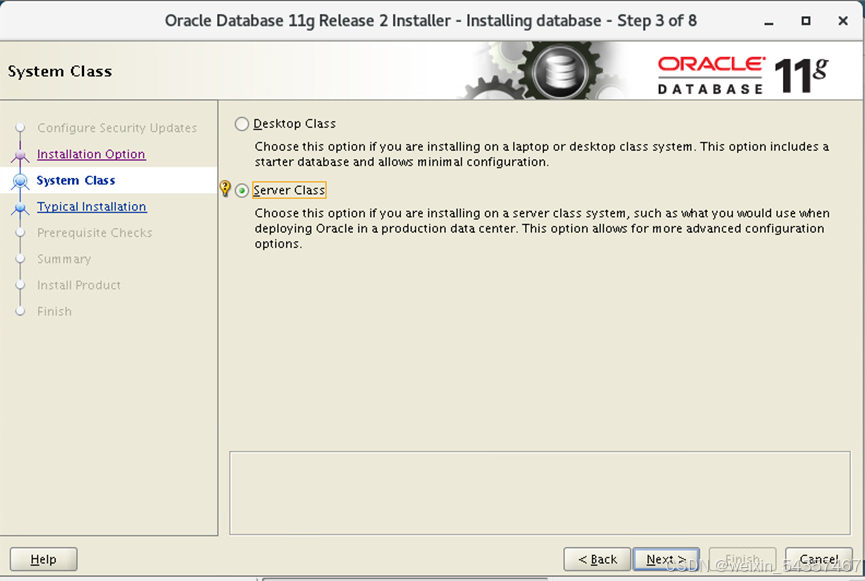This screenshot has height=581, width=865.
Task: Click the System Class step in sidebar
Action: point(76,181)
